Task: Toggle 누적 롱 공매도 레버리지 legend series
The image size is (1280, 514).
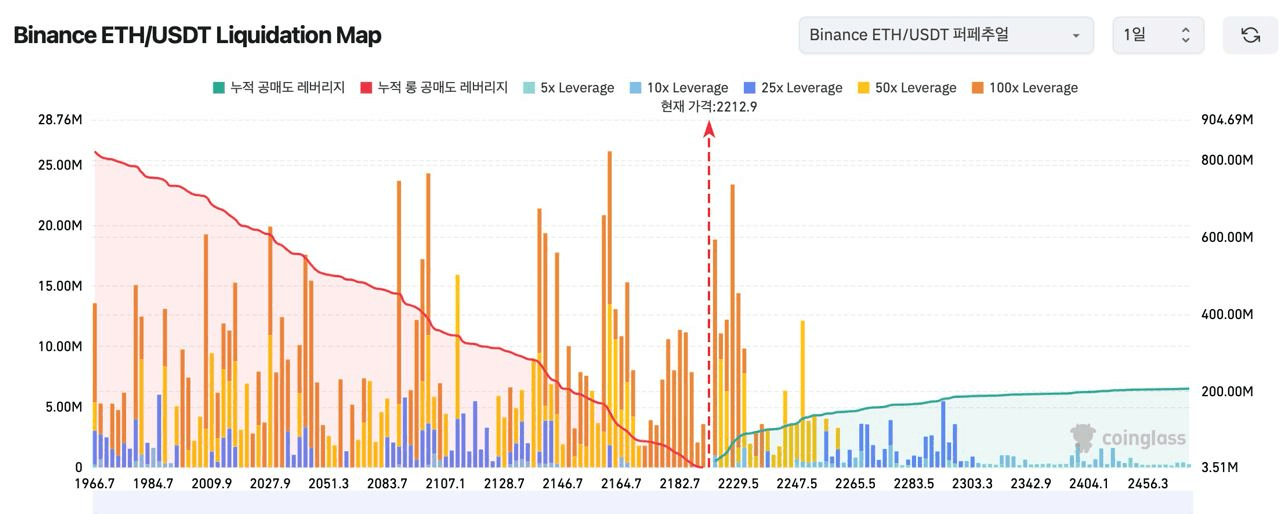Action: [x=435, y=88]
